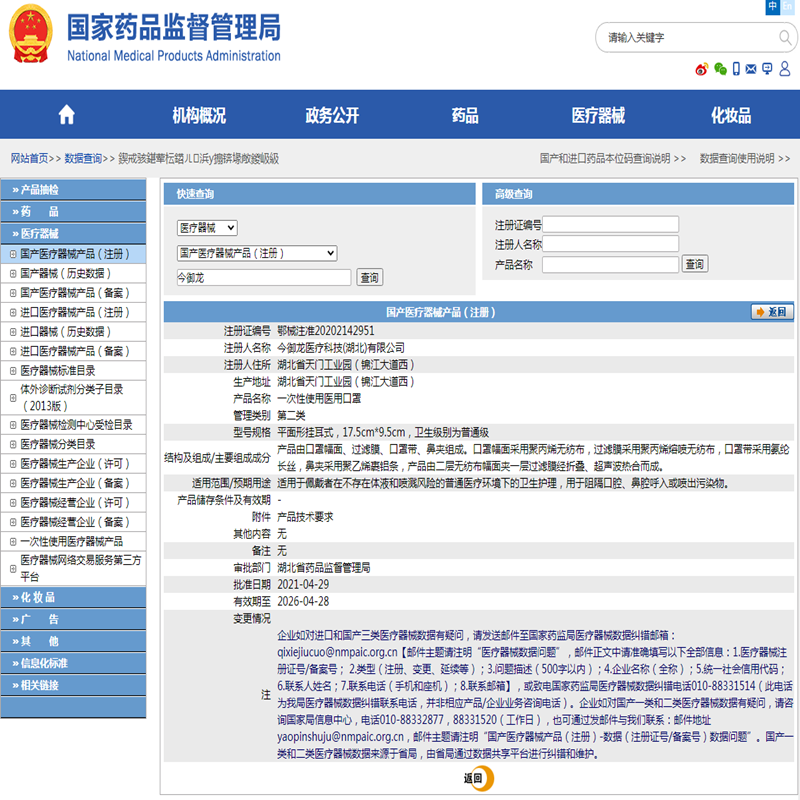Select 广告 sidebar section
Image resolution: width=800 pixels, height=800 pixels.
click(73, 619)
